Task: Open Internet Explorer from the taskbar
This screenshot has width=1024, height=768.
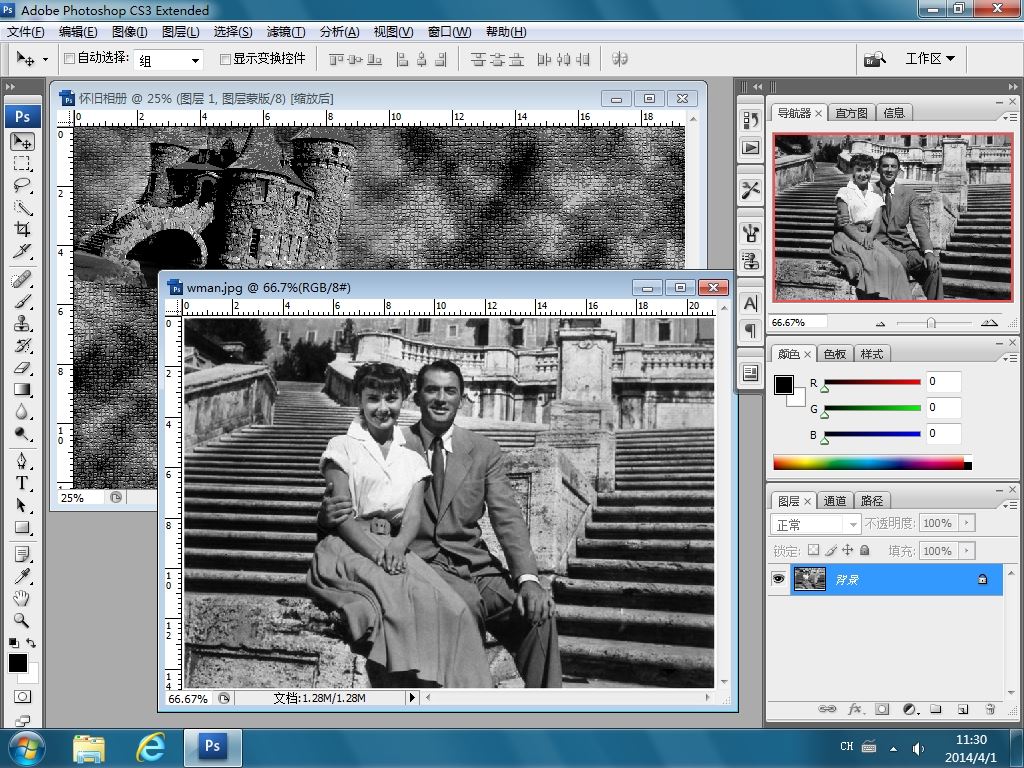Action: pos(150,746)
